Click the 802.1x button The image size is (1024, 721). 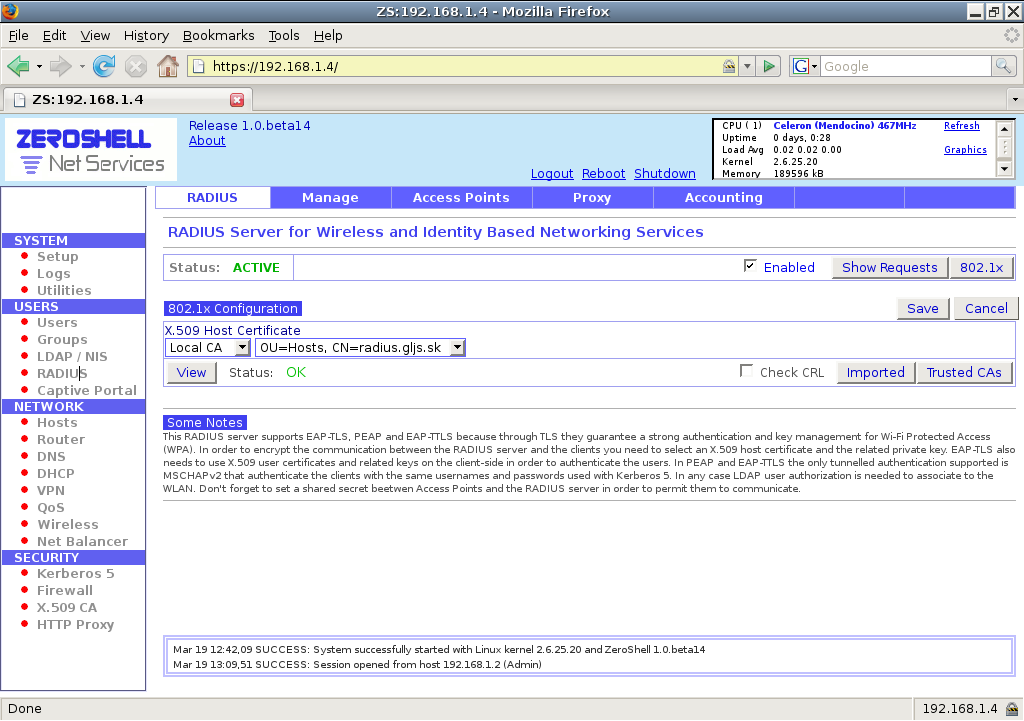pyautogui.click(x=981, y=267)
